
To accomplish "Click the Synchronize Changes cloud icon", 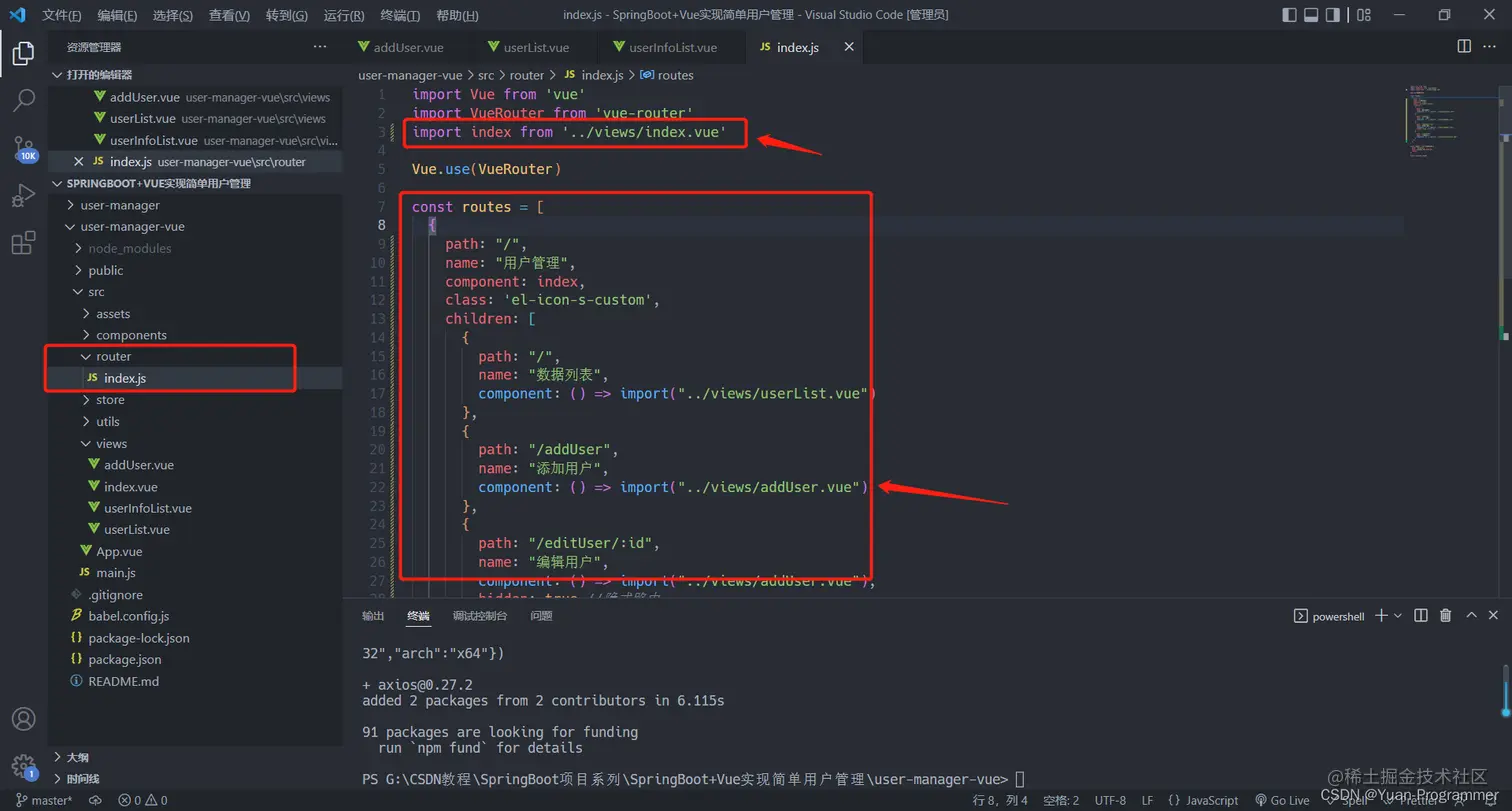I will (96, 800).
